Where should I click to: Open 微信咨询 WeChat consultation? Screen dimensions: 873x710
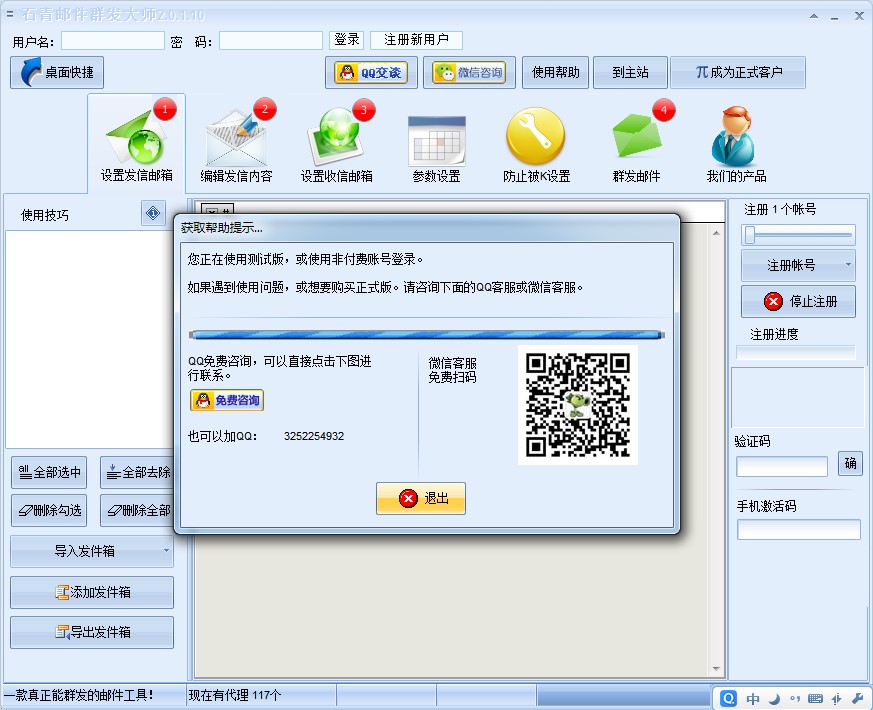point(469,72)
